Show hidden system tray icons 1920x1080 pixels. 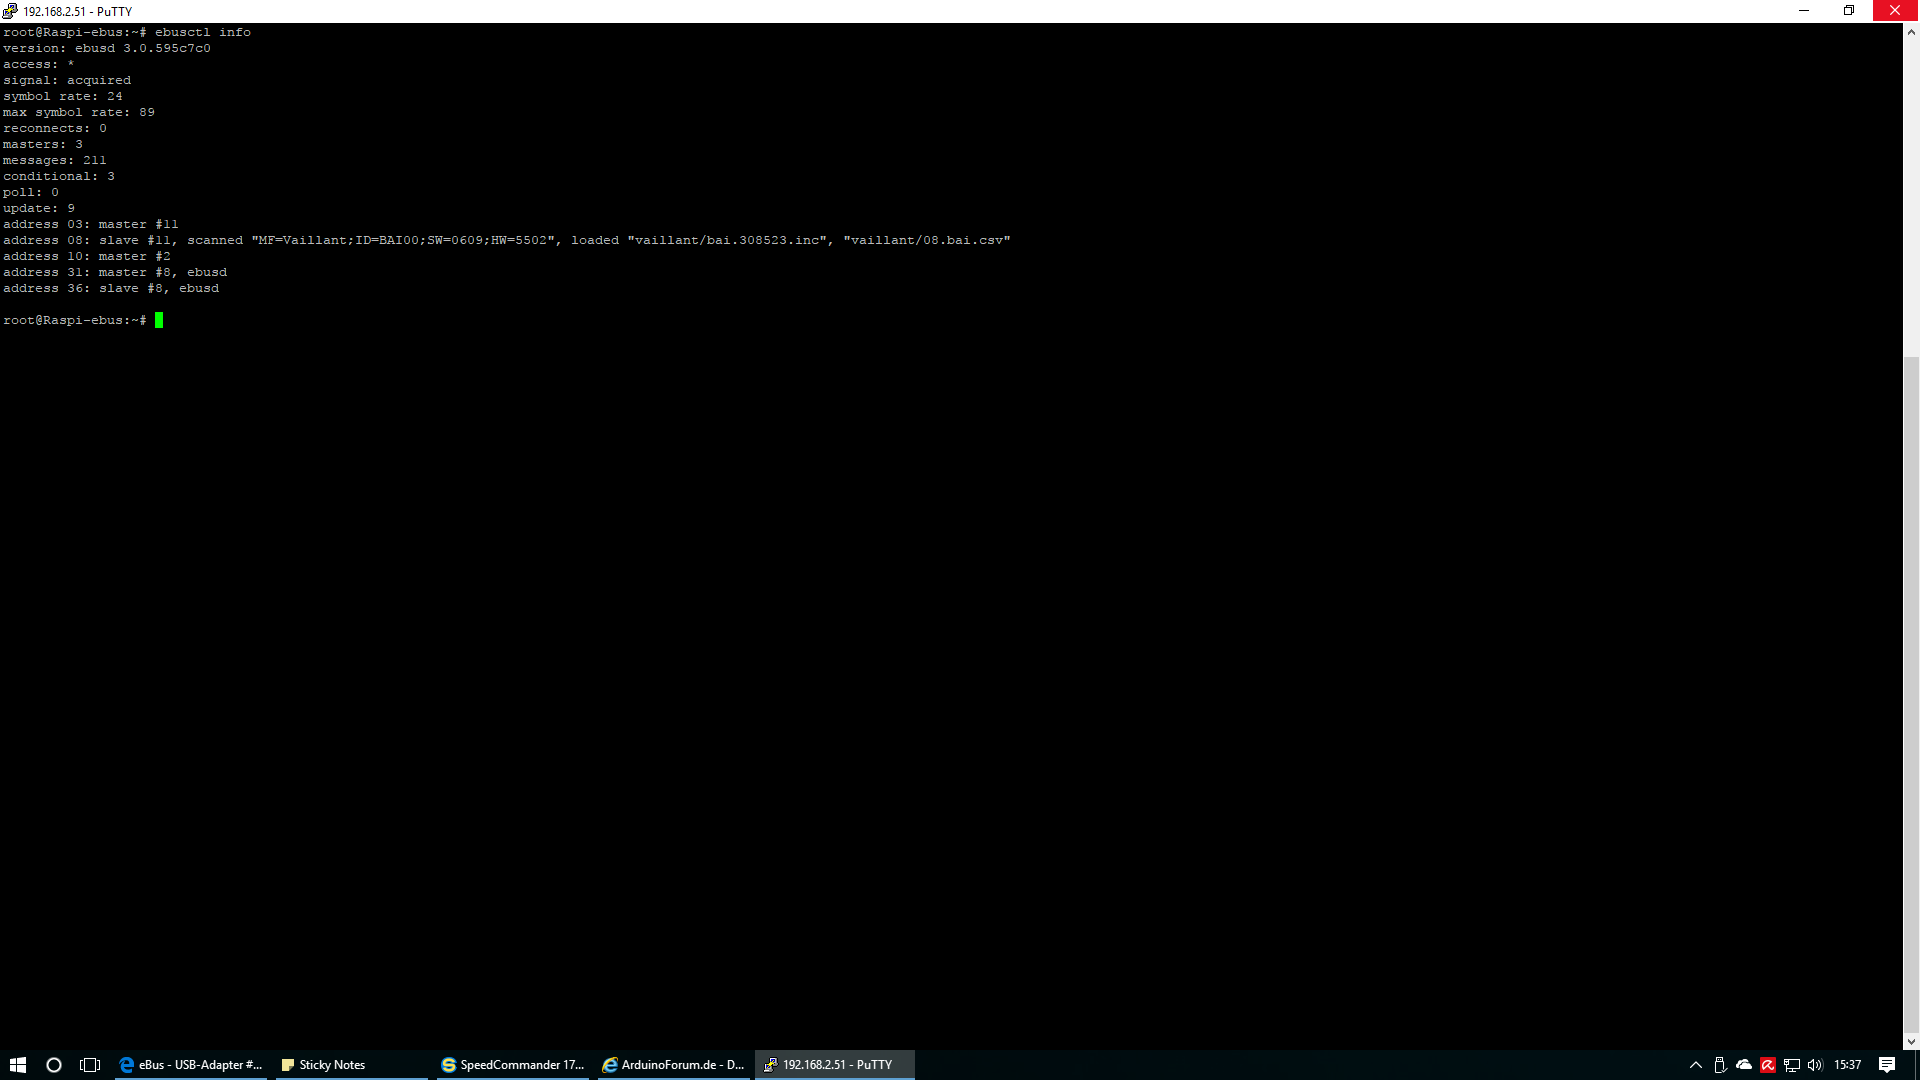(1696, 1065)
